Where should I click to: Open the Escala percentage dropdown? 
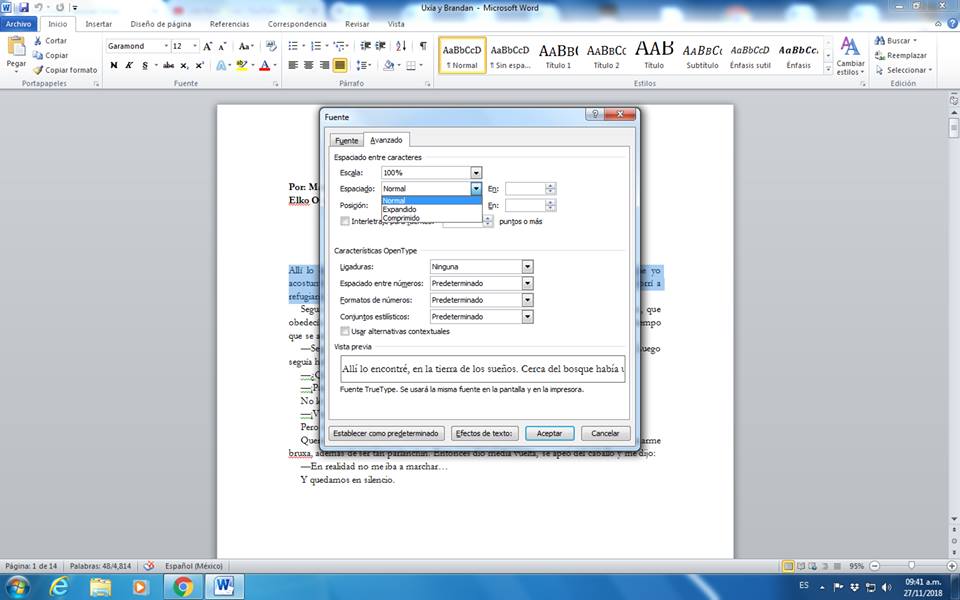tap(476, 173)
